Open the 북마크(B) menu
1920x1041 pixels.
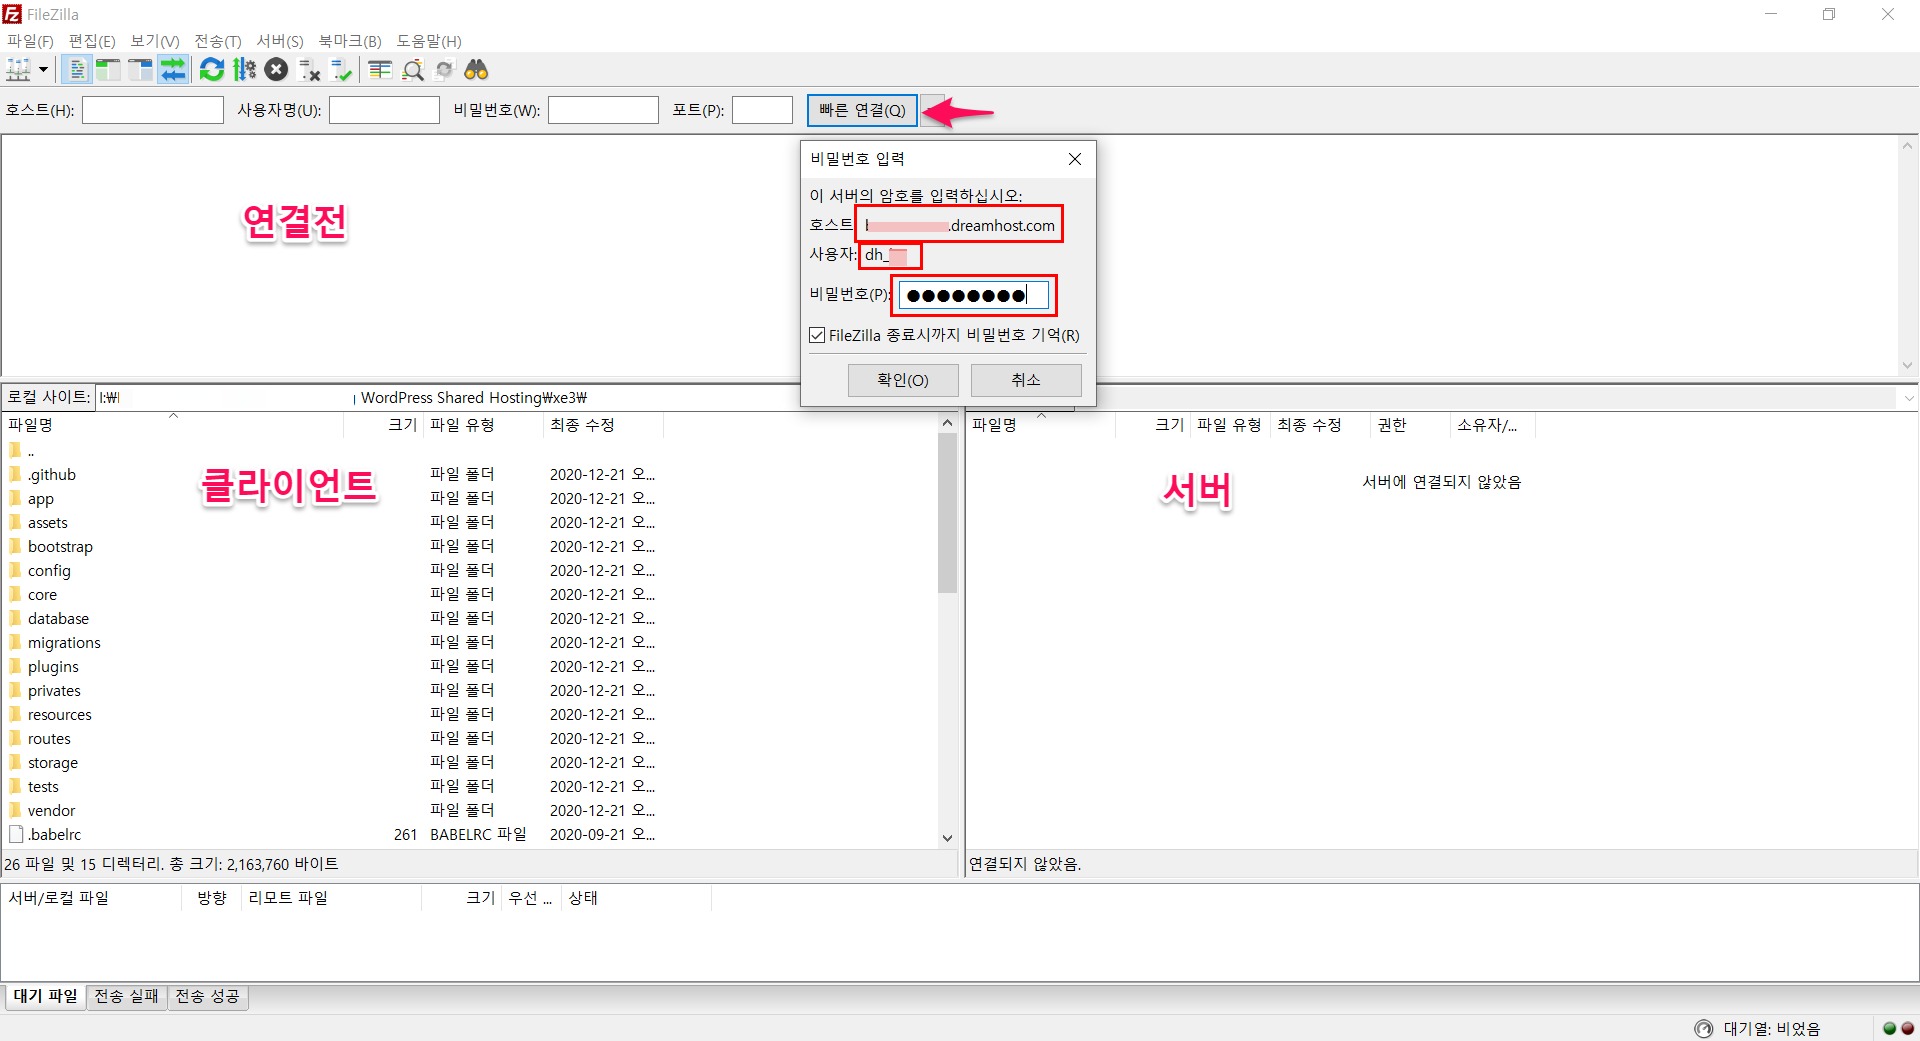(350, 41)
